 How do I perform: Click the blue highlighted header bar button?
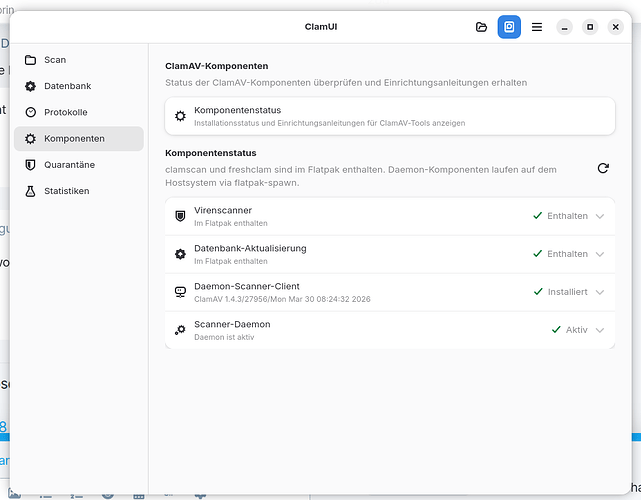(509, 27)
